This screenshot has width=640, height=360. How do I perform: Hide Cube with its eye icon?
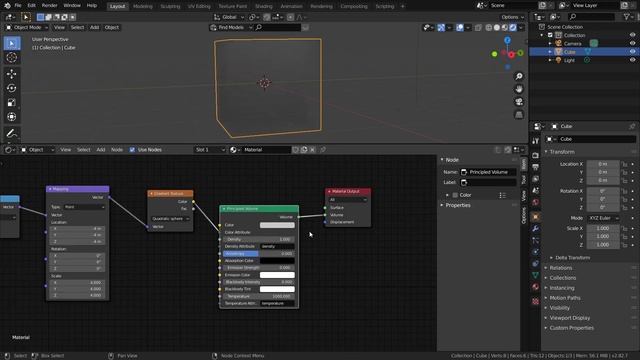[x=632, y=52]
